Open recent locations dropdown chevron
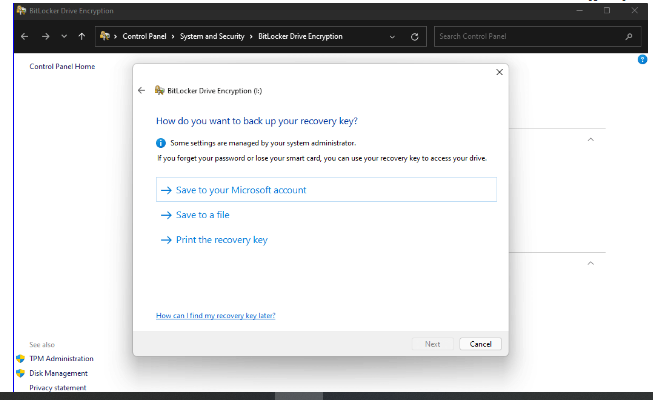Image resolution: width=653 pixels, height=400 pixels. [x=64, y=37]
